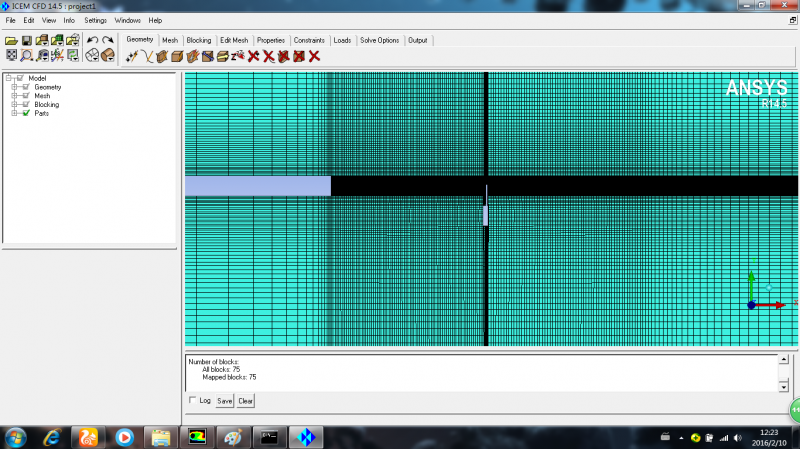The image size is (800, 449).
Task: Toggle Model checkbox in tree
Action: pyautogui.click(x=20, y=78)
